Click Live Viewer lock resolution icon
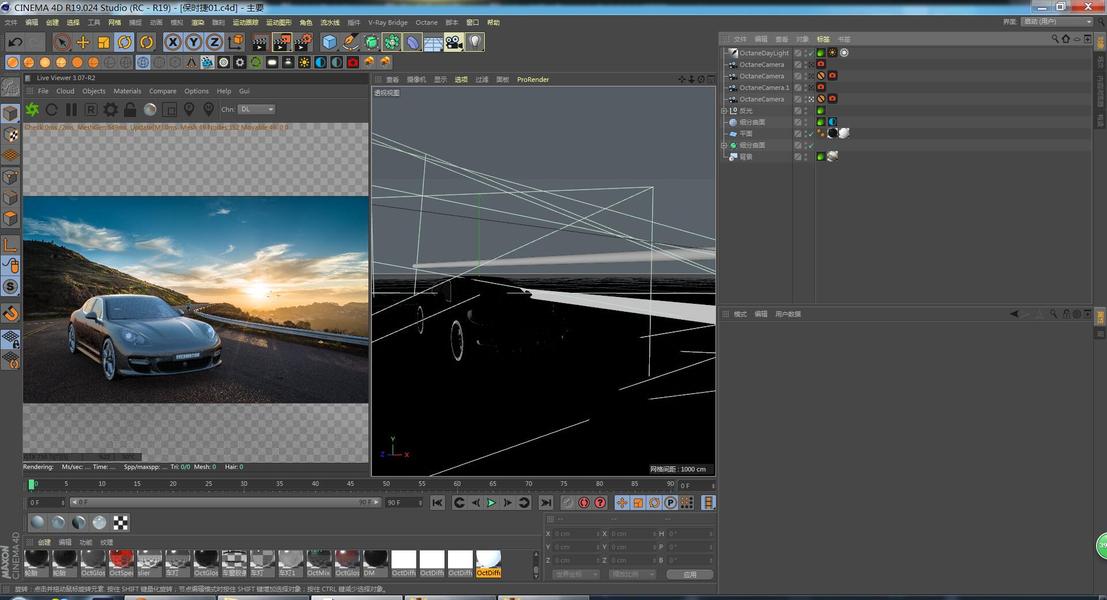1107x600 pixels. [130, 109]
